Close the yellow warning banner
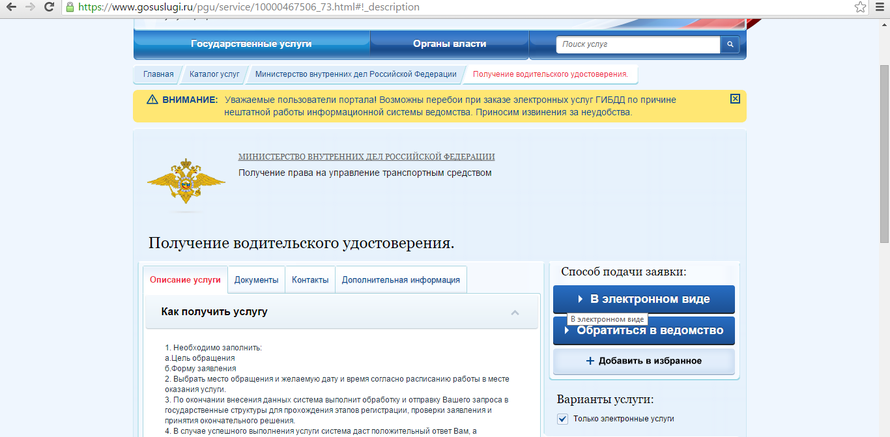 coord(735,99)
